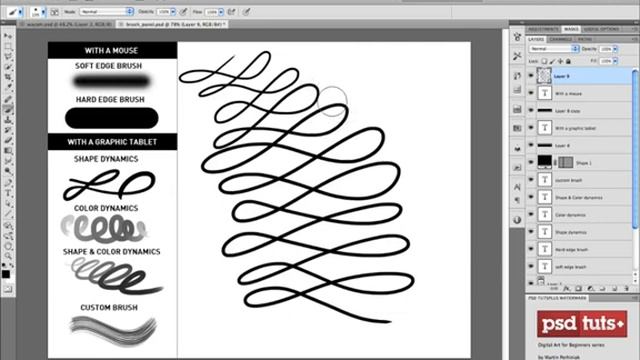Hide the Layer 8 copy layer

[531, 110]
